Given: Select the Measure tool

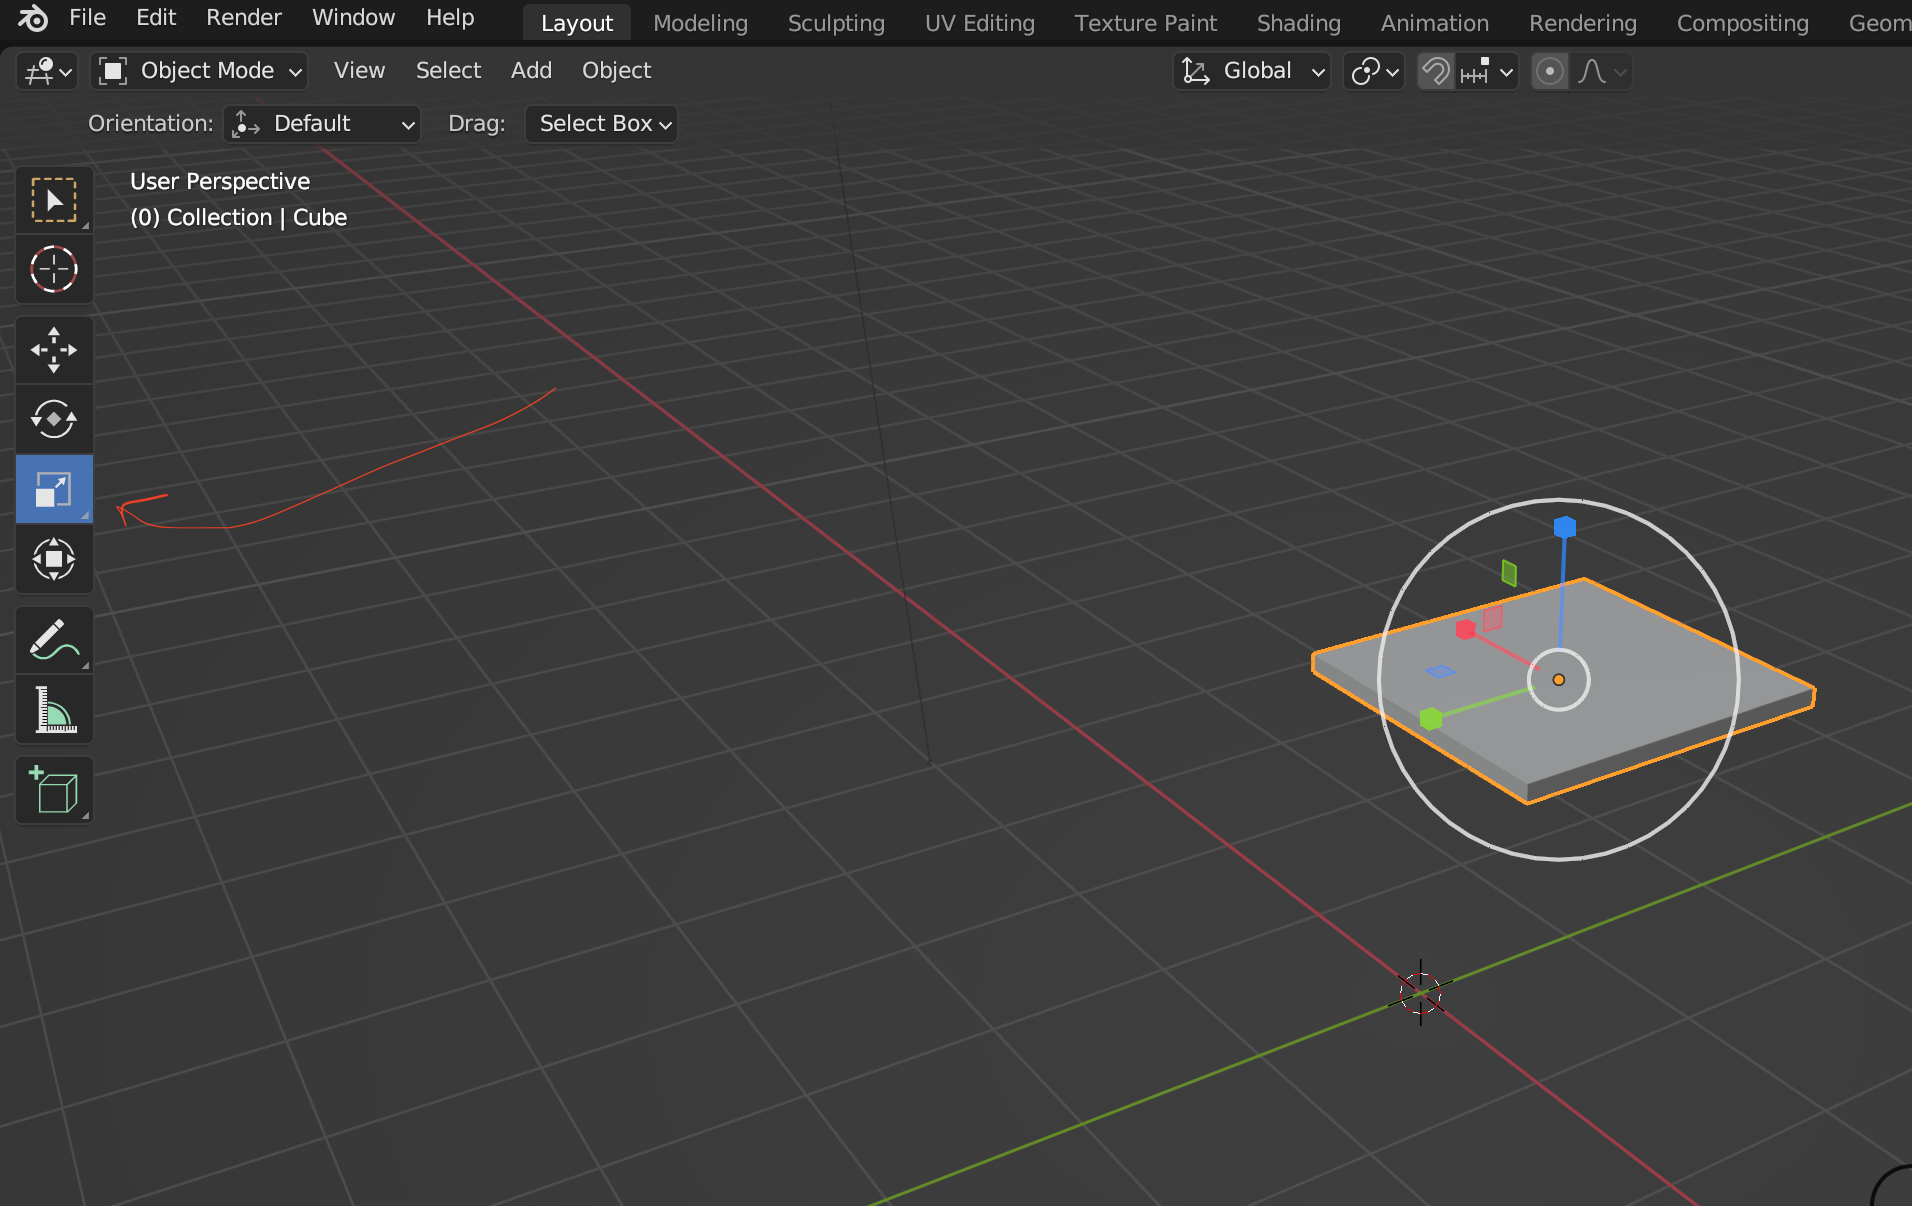Looking at the screenshot, I should (x=54, y=710).
